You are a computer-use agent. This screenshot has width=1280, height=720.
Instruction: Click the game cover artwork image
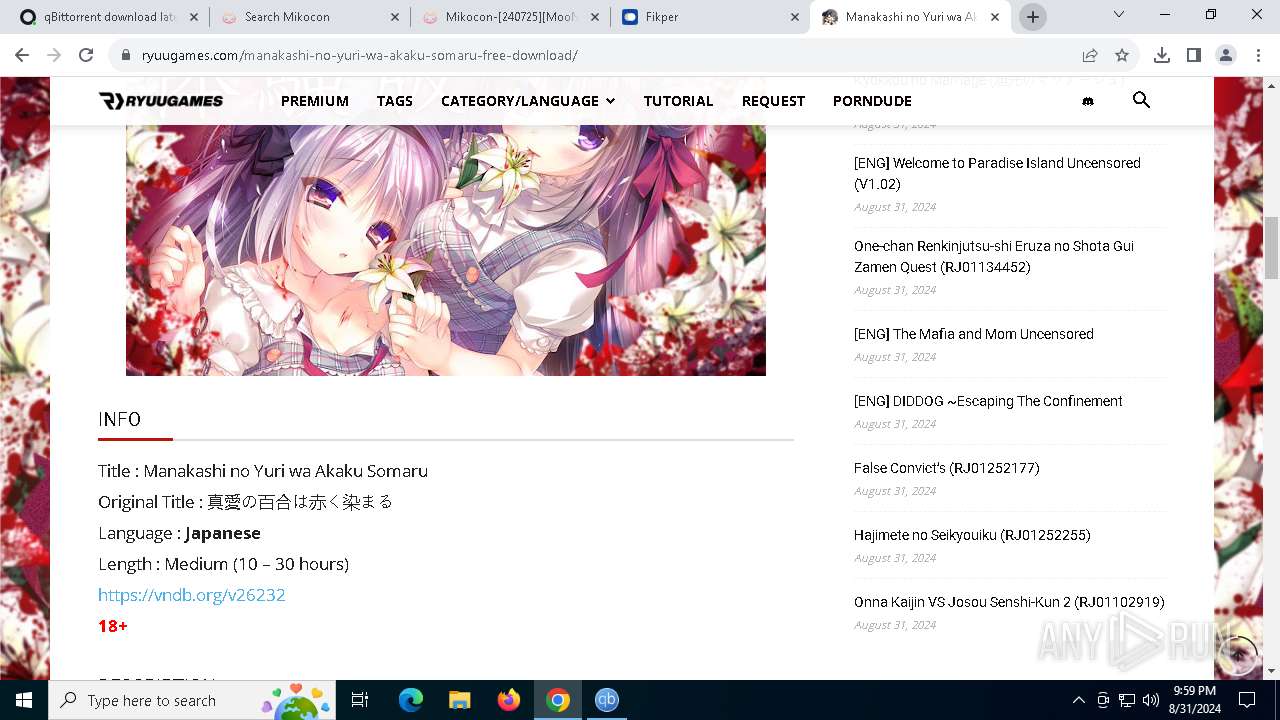[x=446, y=250]
